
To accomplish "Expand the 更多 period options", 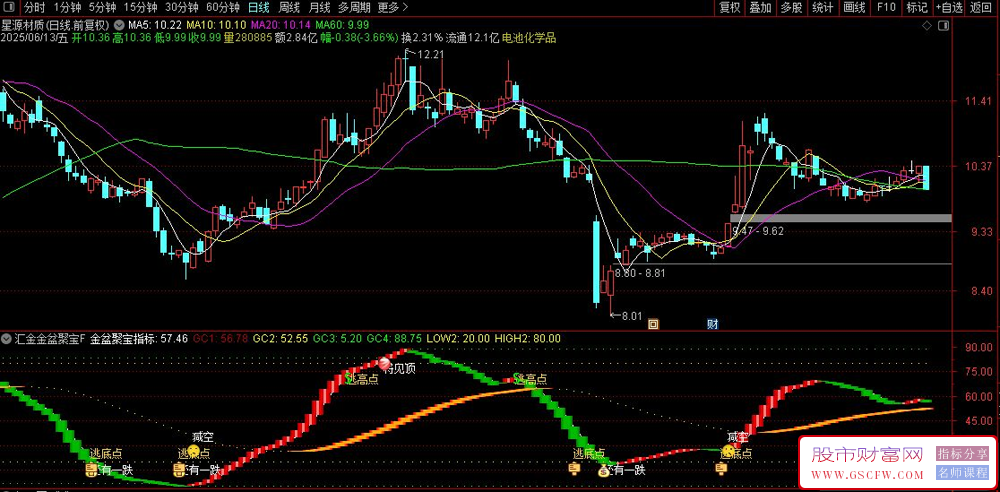I will point(392,8).
